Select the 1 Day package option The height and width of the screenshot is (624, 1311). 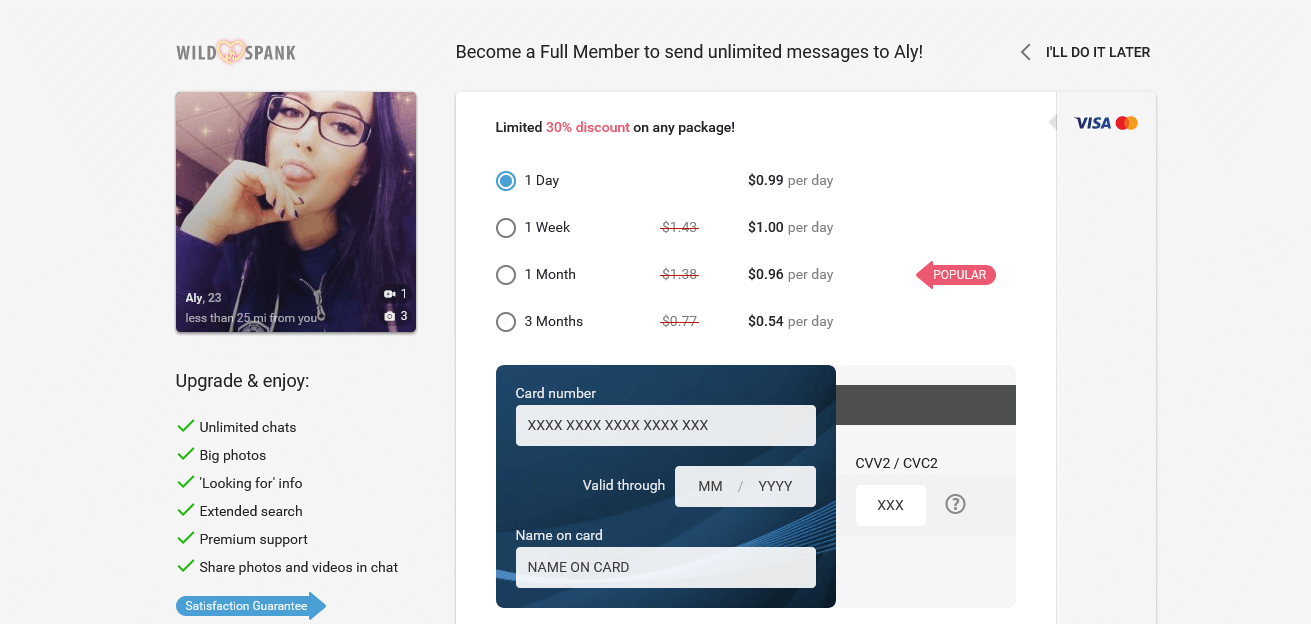pyautogui.click(x=506, y=181)
